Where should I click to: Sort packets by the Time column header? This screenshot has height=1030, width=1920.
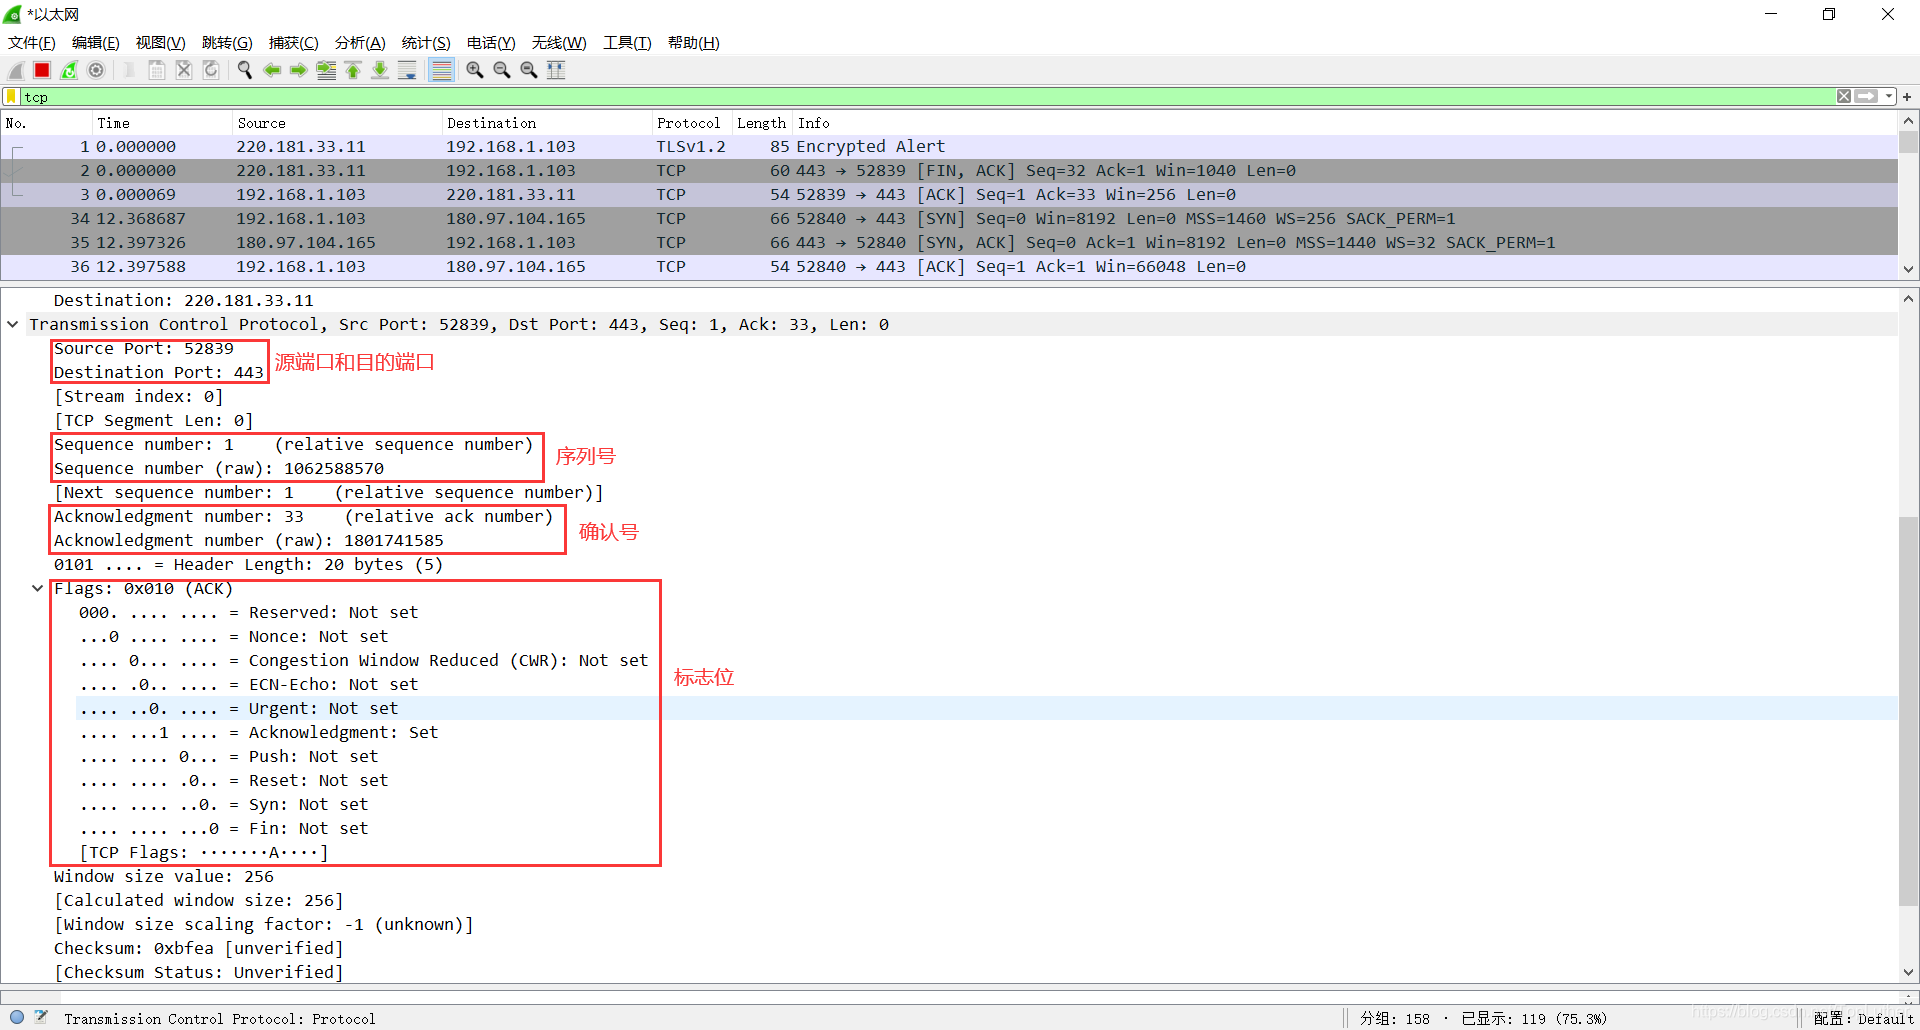[160, 123]
